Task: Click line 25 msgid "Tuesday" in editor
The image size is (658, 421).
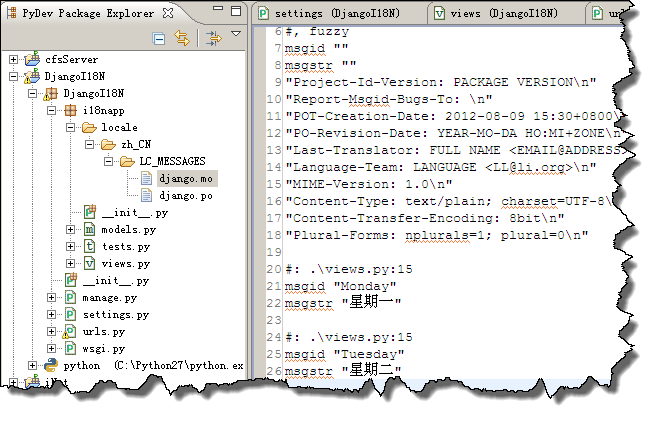Action: pos(344,354)
